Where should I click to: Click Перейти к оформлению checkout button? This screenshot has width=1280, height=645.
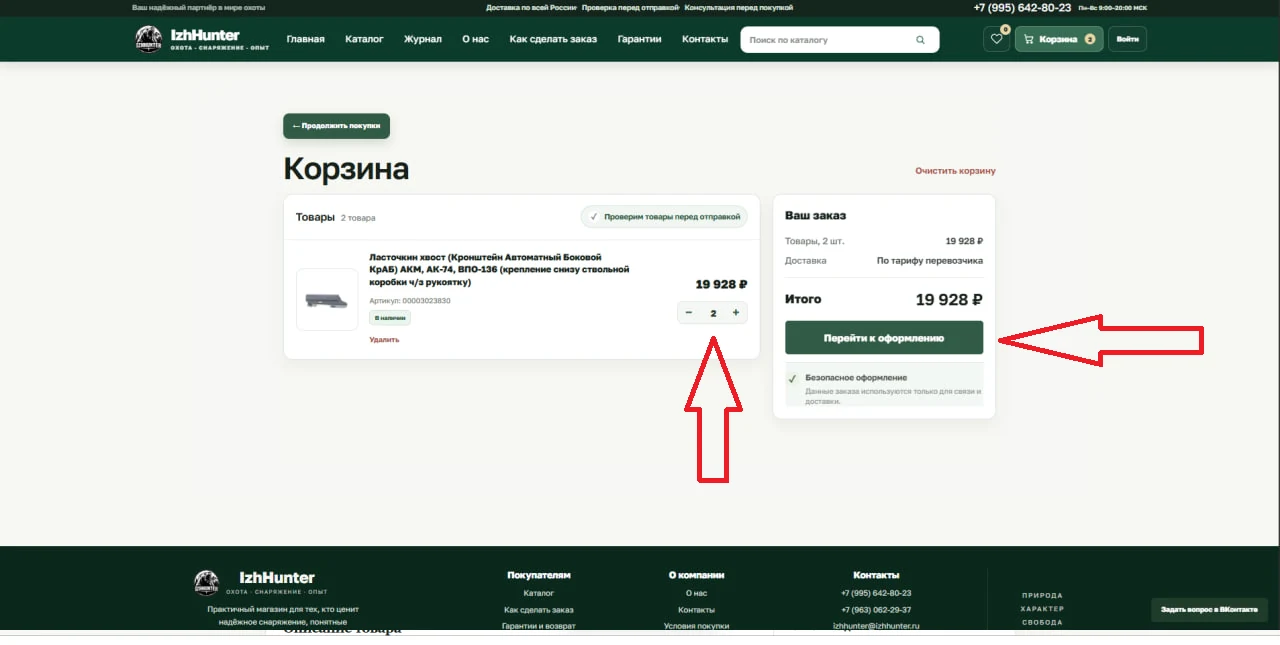(884, 338)
